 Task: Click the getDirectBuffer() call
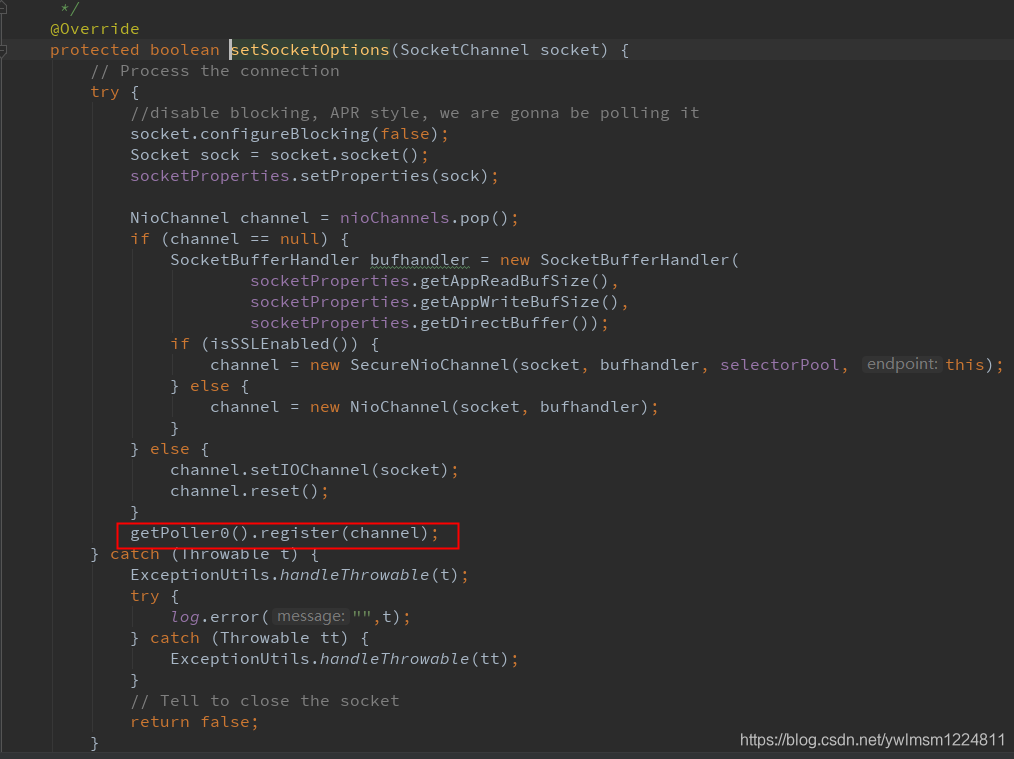coord(504,323)
